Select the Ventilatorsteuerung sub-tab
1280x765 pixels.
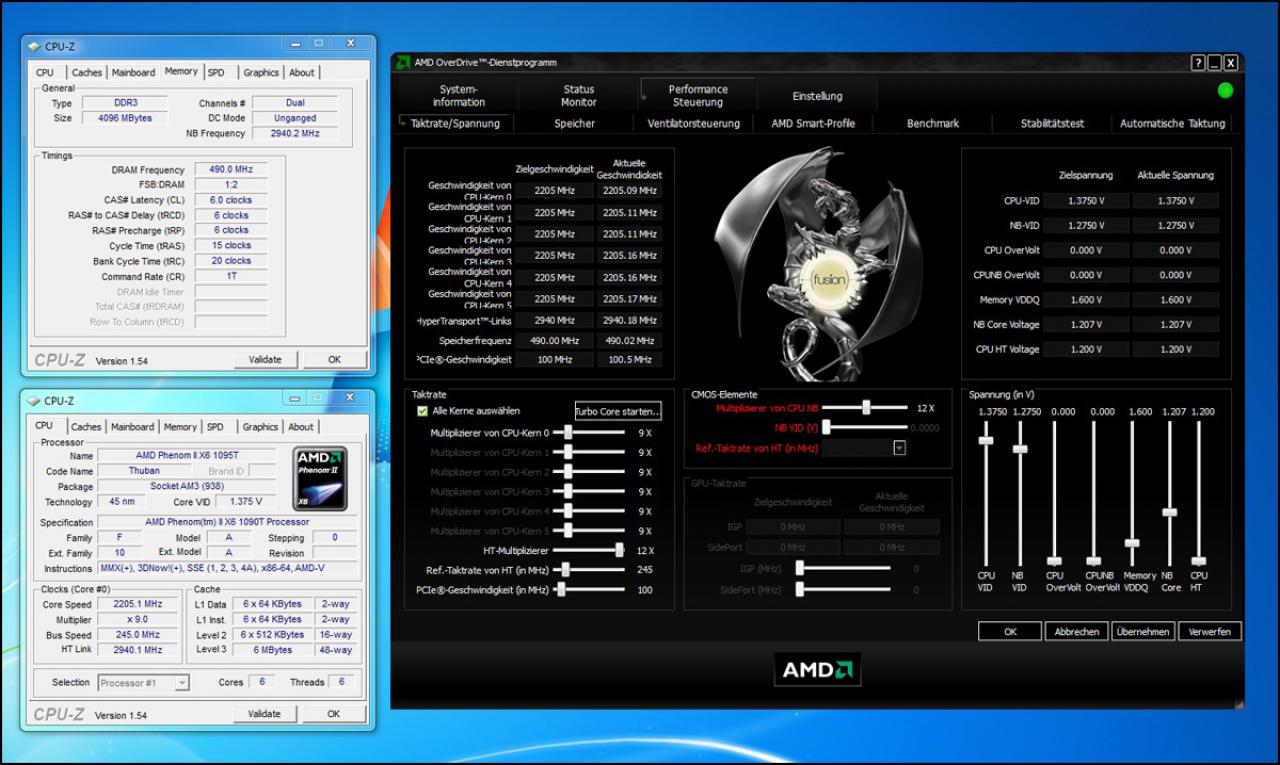coord(694,124)
